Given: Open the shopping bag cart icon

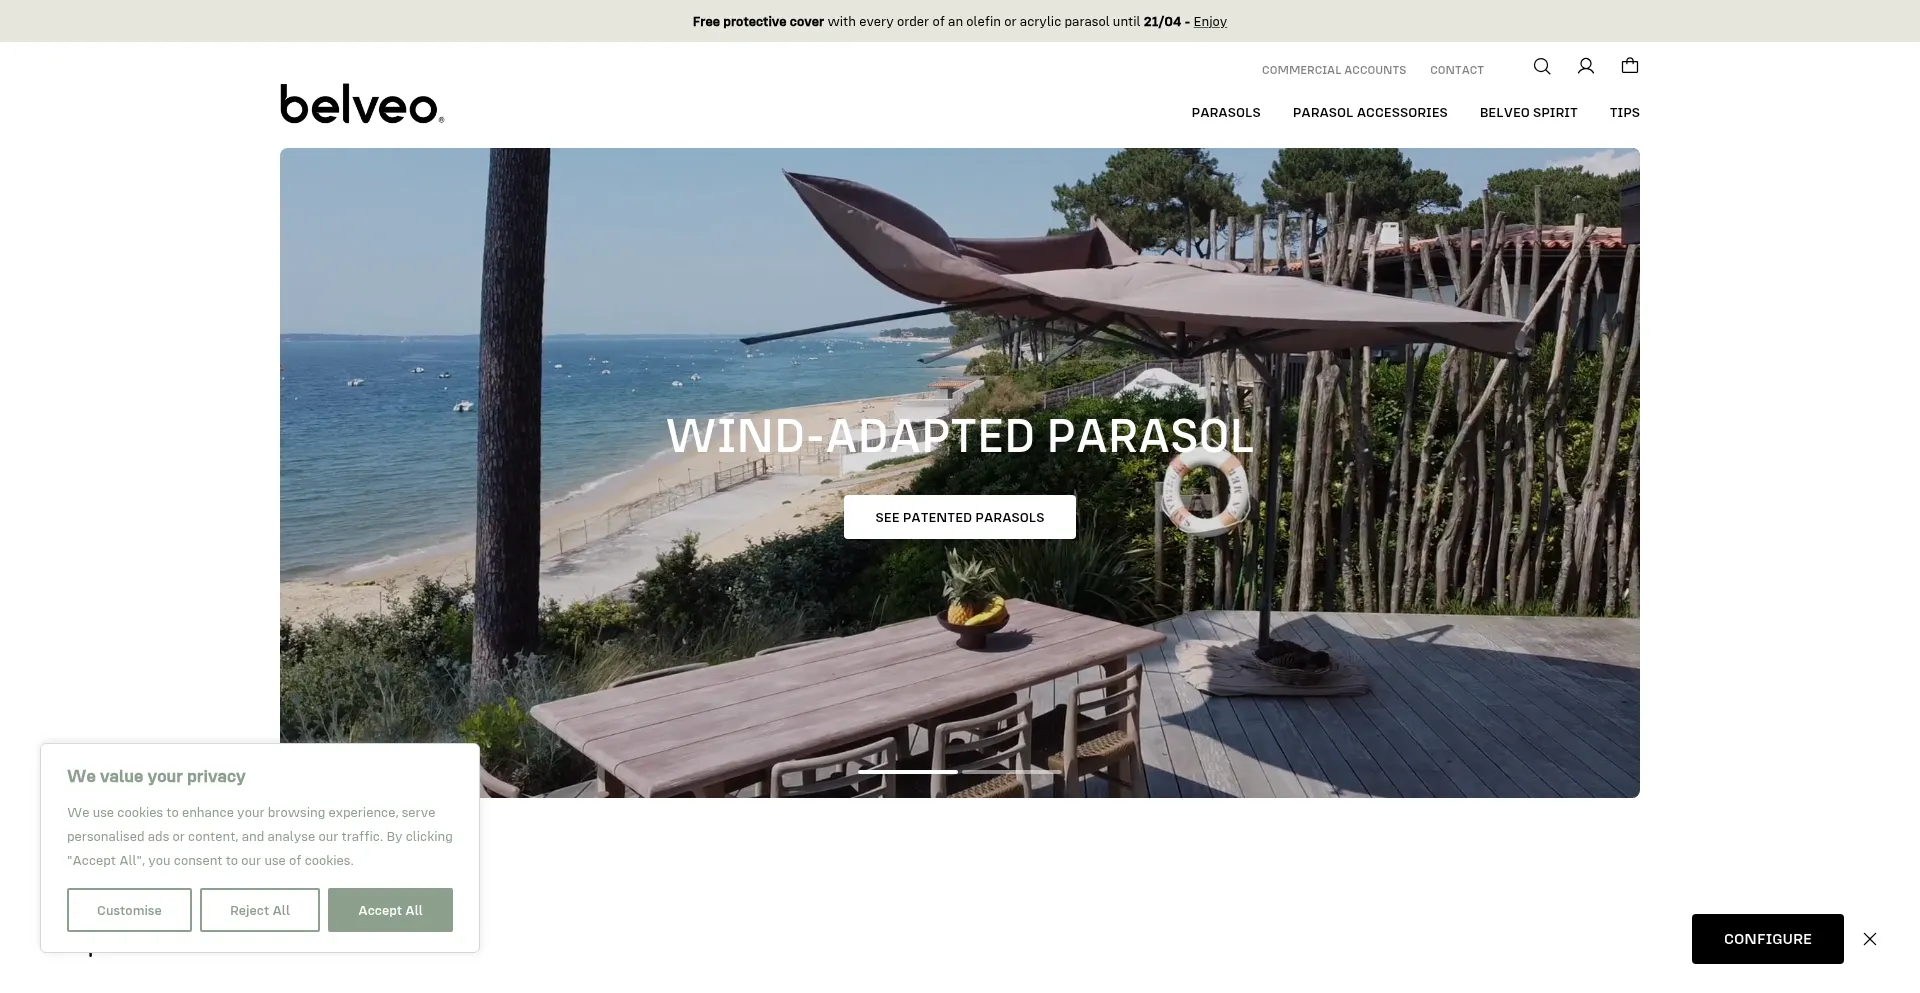Looking at the screenshot, I should tap(1630, 66).
